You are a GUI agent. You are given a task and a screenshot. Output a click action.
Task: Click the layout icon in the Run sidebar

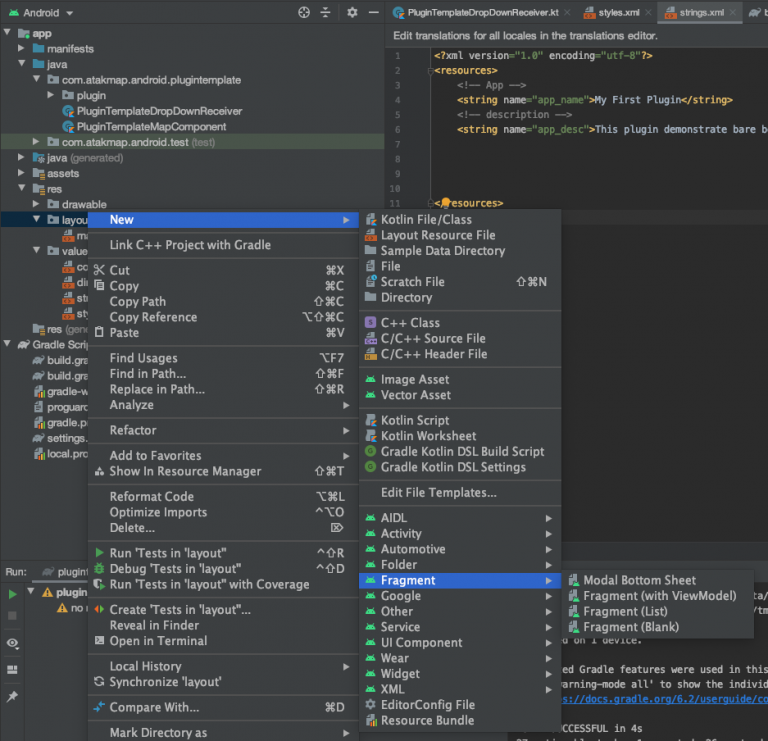click(12, 669)
